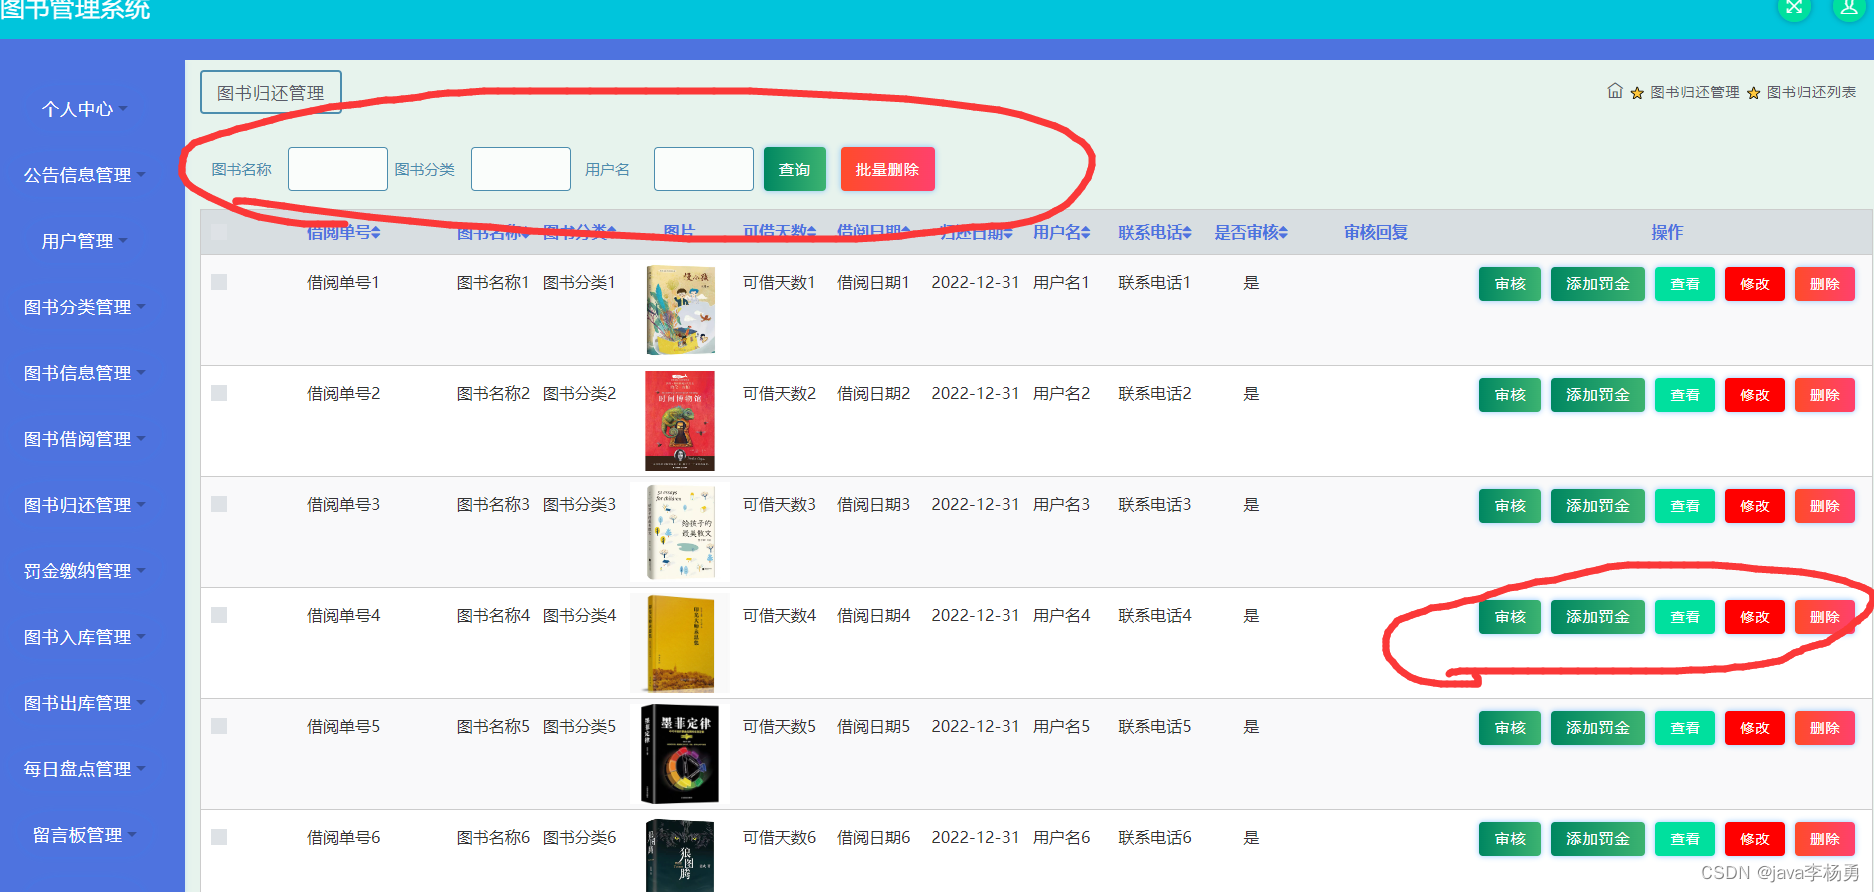Click the green 查询 search button

click(794, 169)
